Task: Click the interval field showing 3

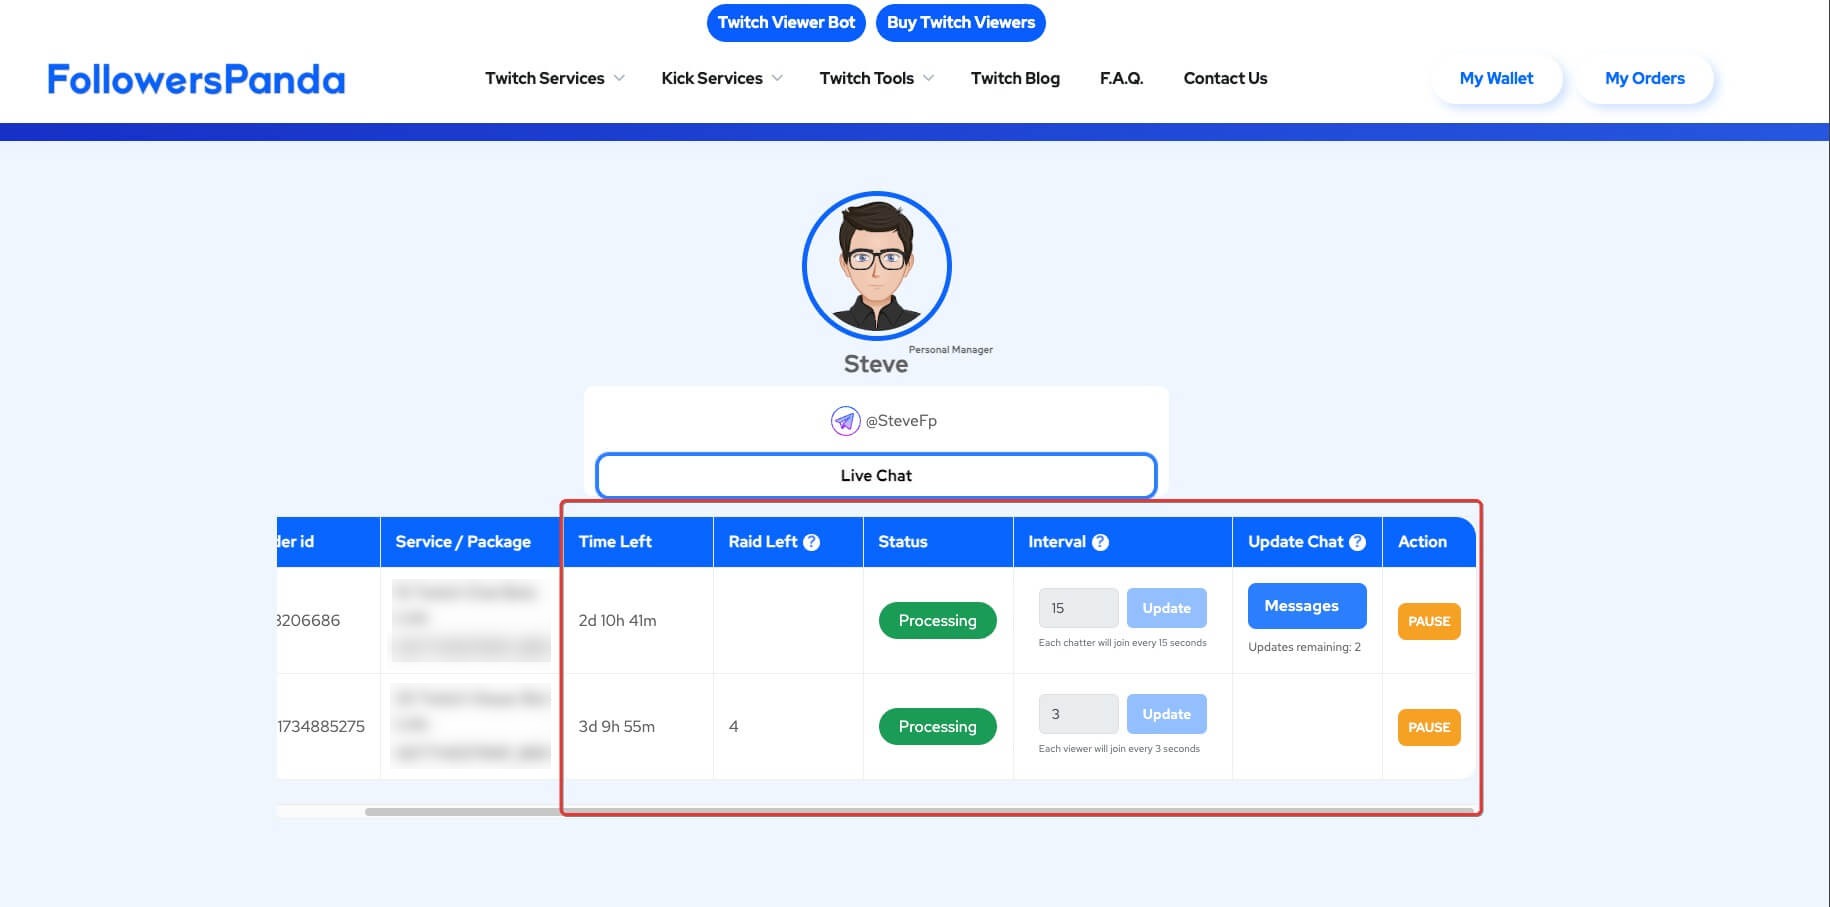Action: 1078,714
